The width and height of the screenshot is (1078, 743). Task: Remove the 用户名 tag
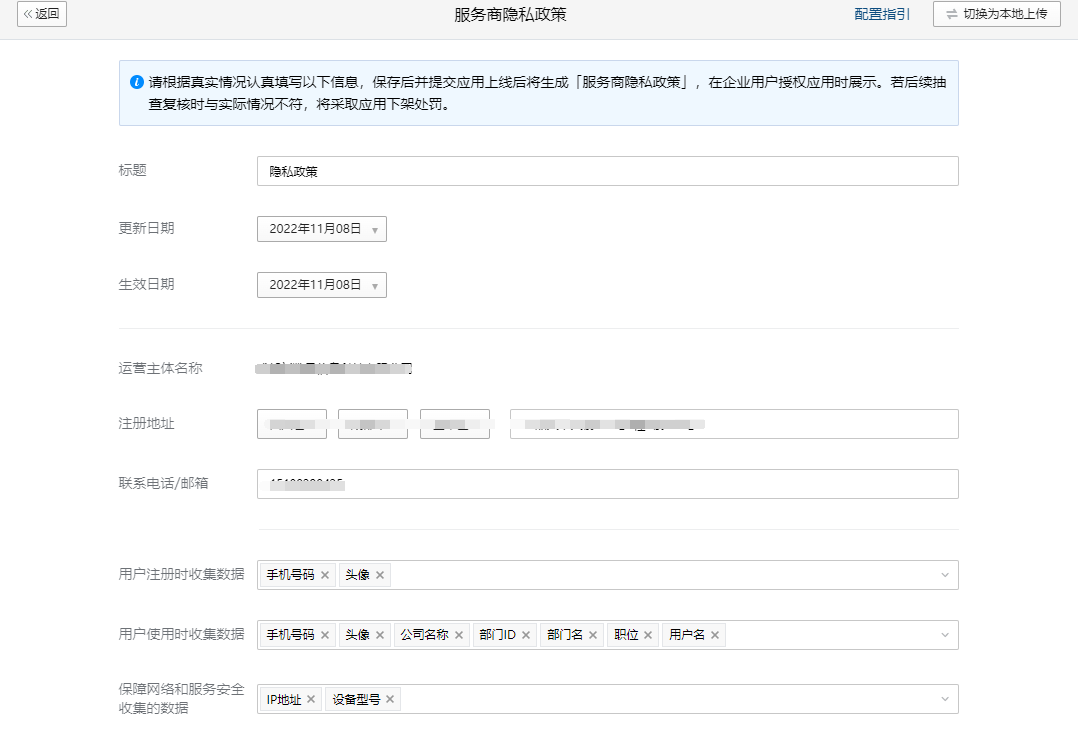[x=715, y=635]
